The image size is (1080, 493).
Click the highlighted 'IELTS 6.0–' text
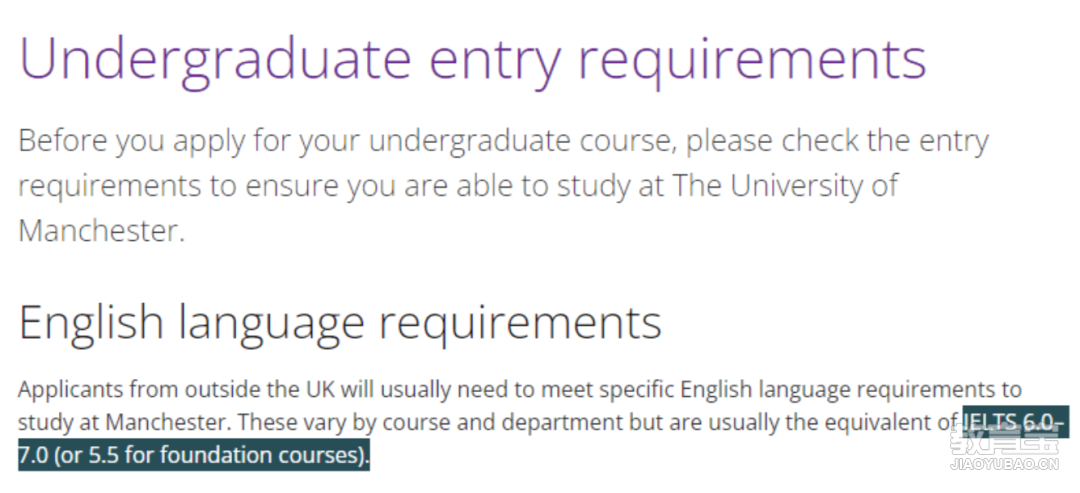point(1015,422)
